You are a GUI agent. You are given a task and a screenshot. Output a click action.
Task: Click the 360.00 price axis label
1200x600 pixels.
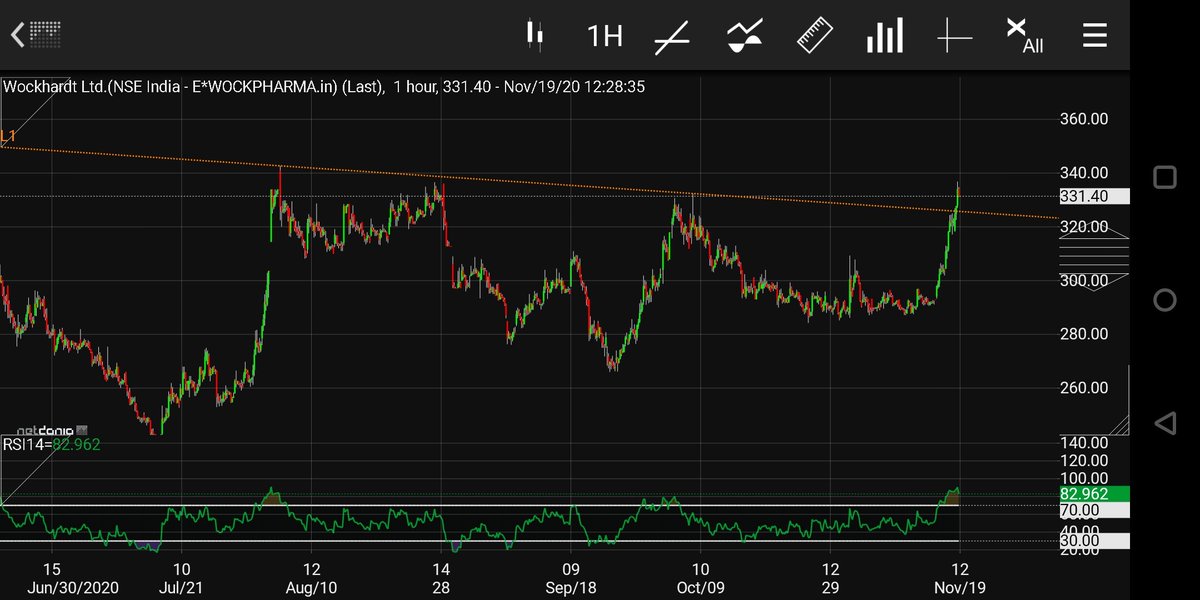(x=1084, y=119)
